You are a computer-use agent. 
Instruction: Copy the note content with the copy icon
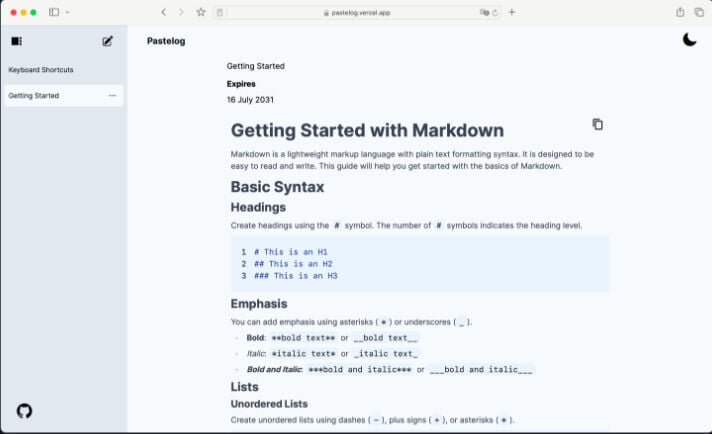(x=597, y=124)
